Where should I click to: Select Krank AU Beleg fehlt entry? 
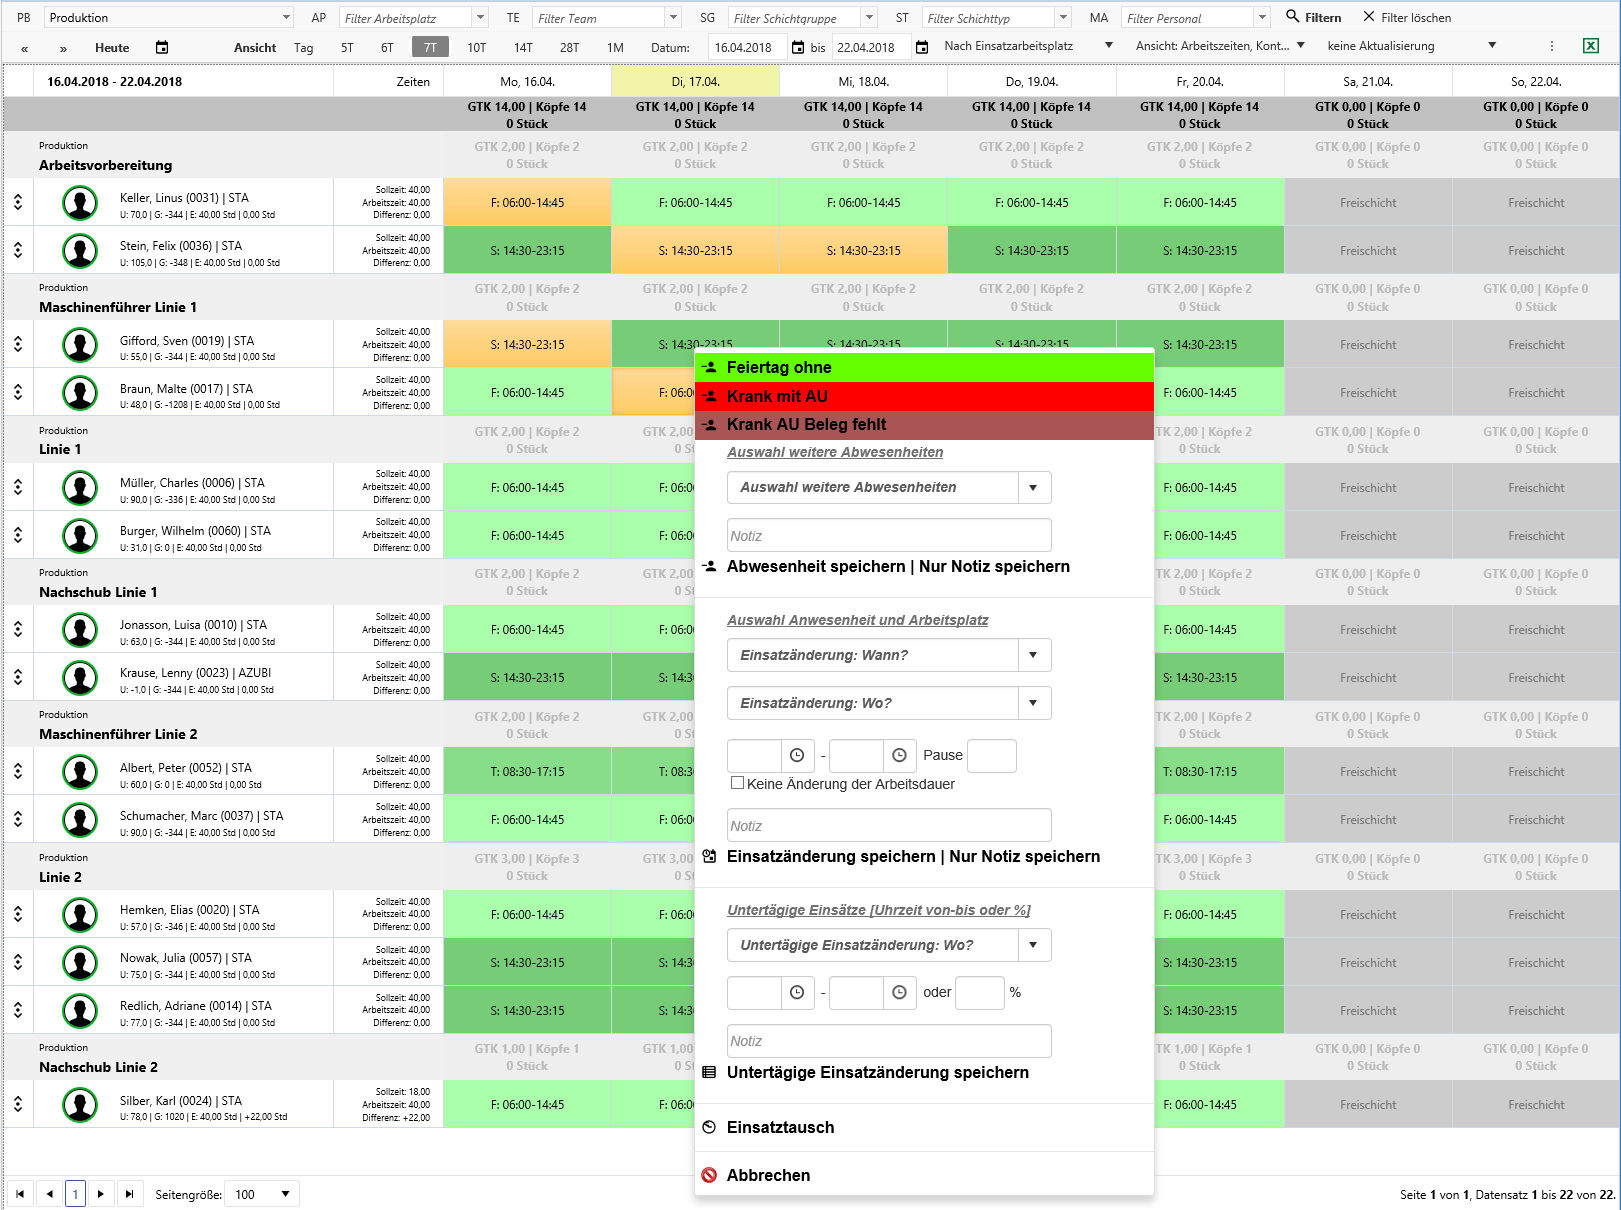pos(925,425)
